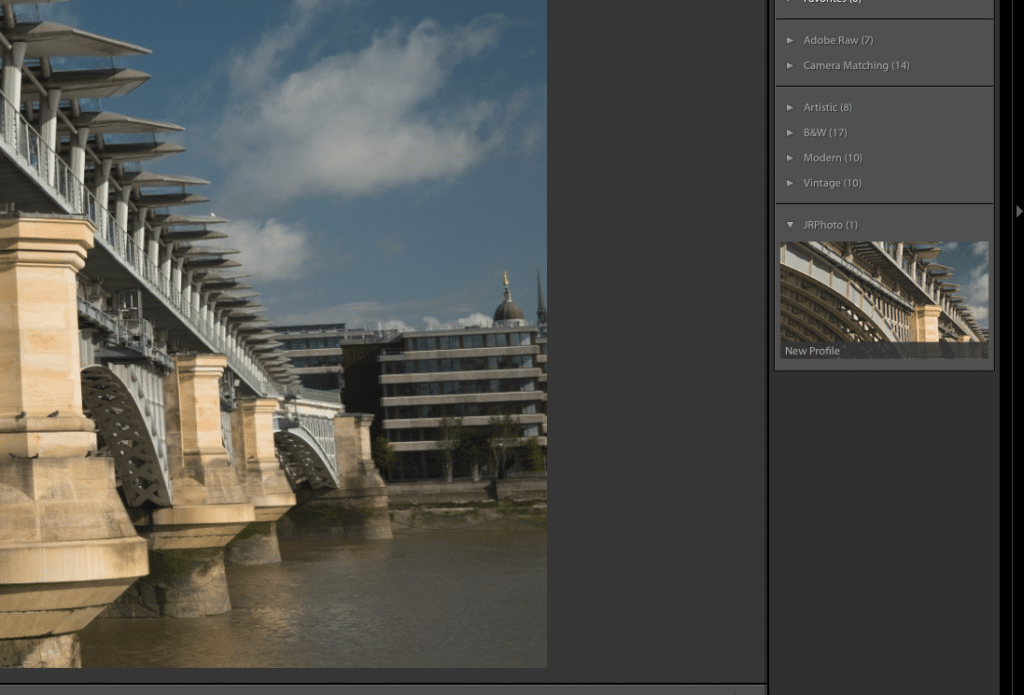1024x695 pixels.
Task: Hide the right panel using edge arrow
Action: click(1019, 211)
